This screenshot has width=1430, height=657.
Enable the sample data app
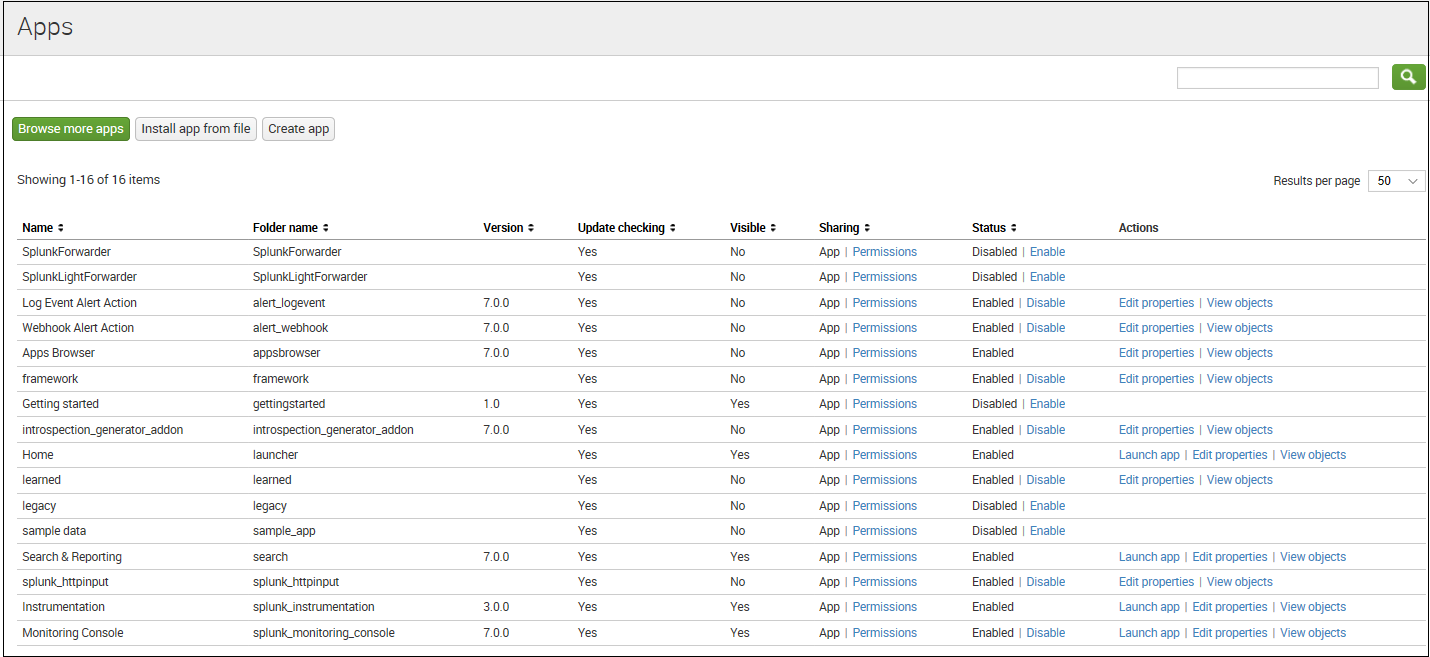coord(1047,531)
